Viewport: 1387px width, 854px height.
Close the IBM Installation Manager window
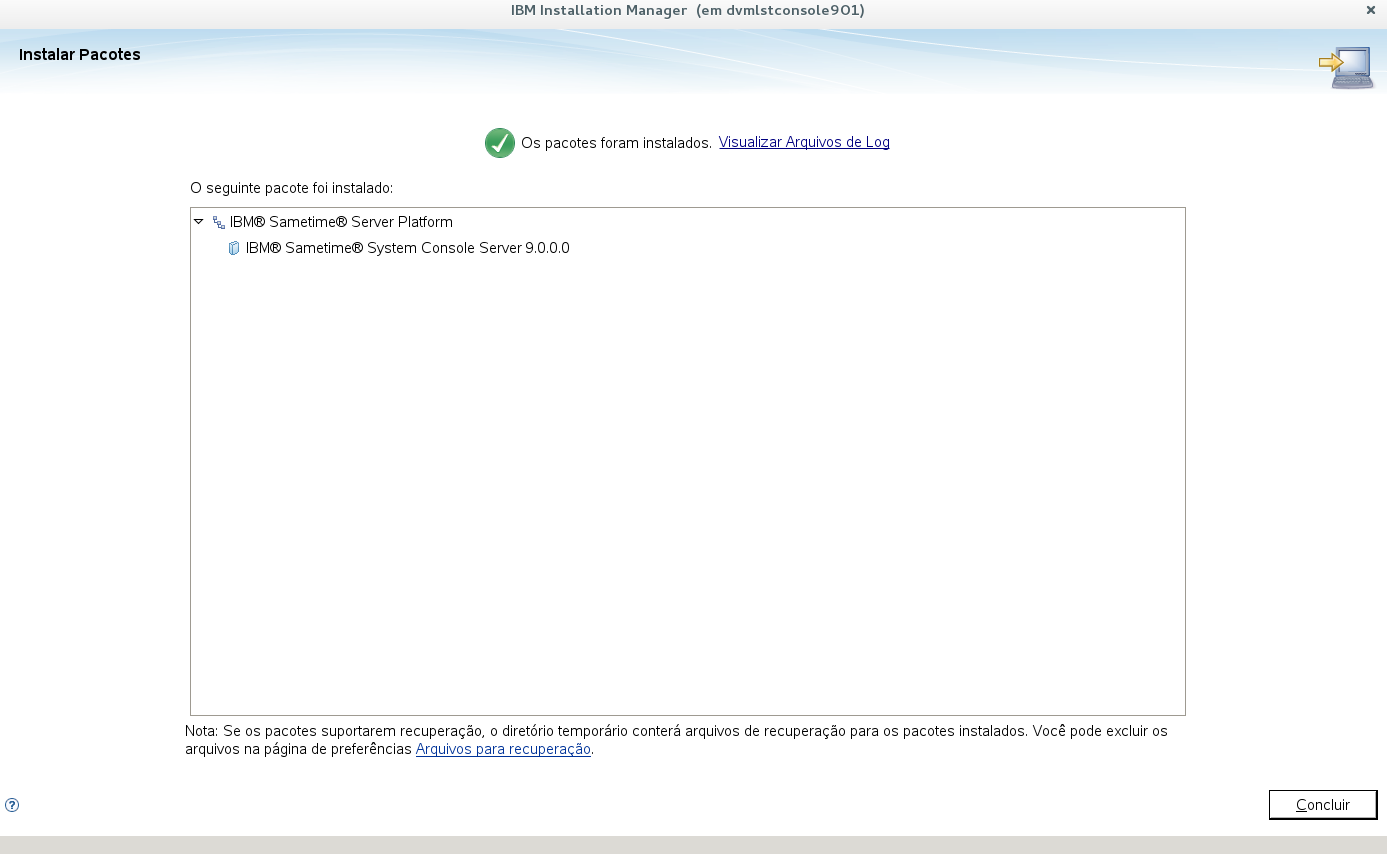coord(1370,10)
